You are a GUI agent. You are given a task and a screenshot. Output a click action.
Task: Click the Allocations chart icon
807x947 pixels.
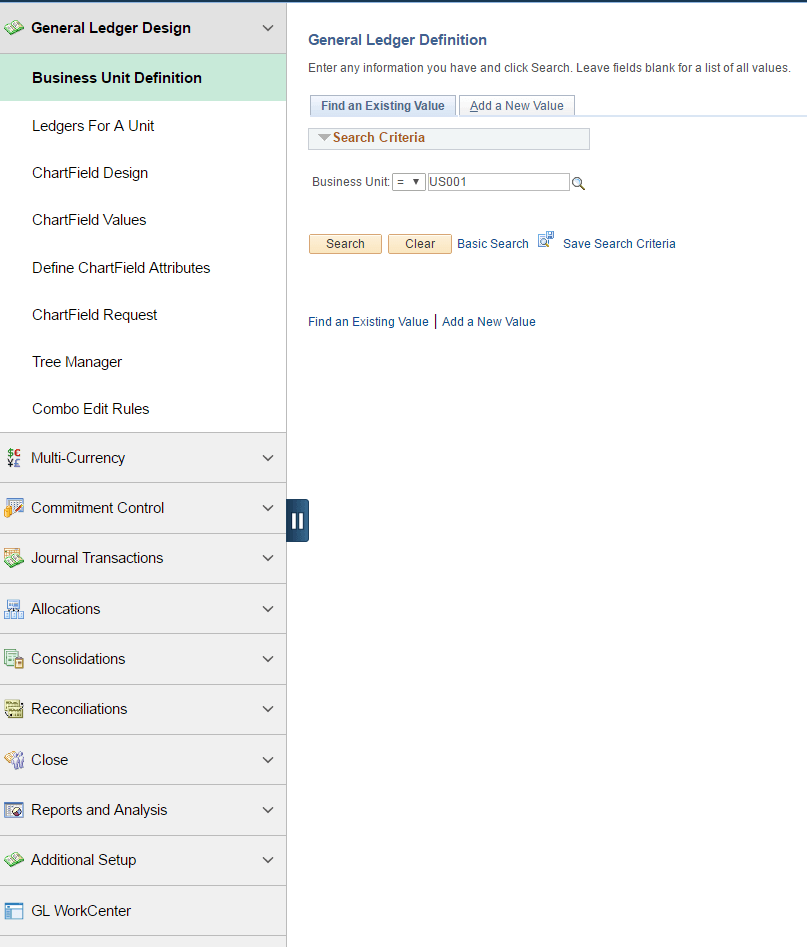tap(14, 608)
